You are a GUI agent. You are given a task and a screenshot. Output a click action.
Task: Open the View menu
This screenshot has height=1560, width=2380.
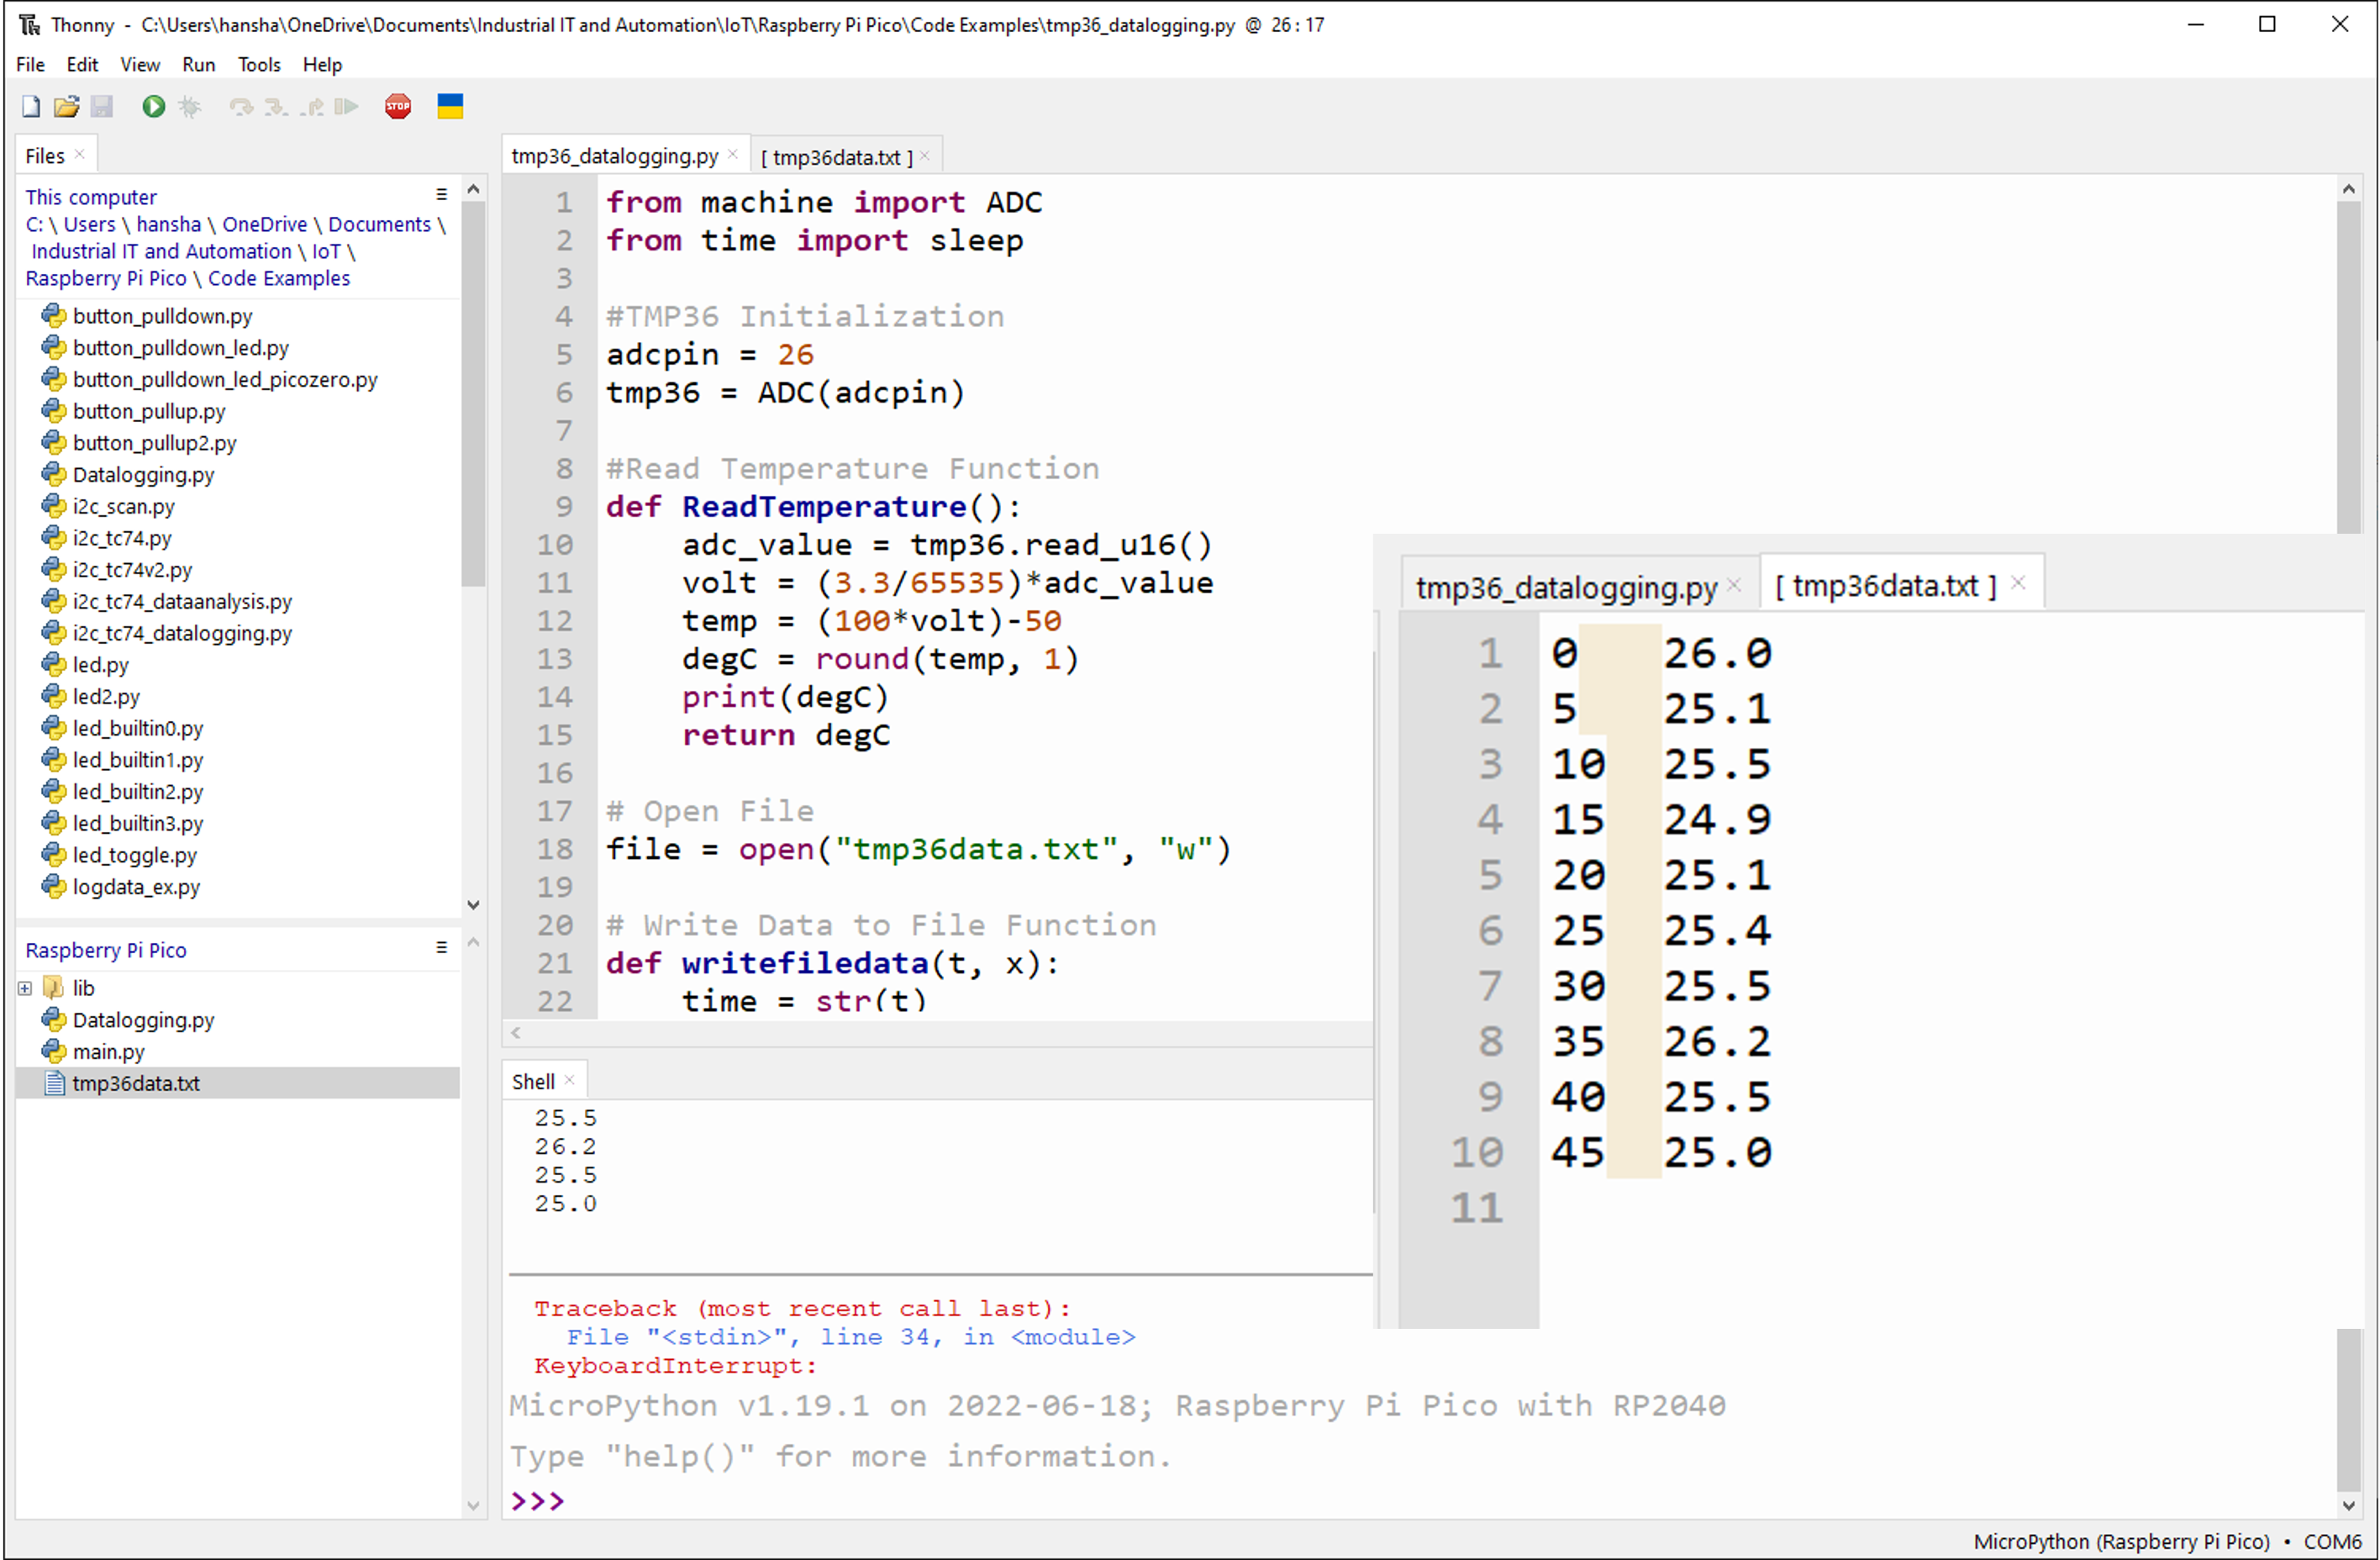(140, 65)
